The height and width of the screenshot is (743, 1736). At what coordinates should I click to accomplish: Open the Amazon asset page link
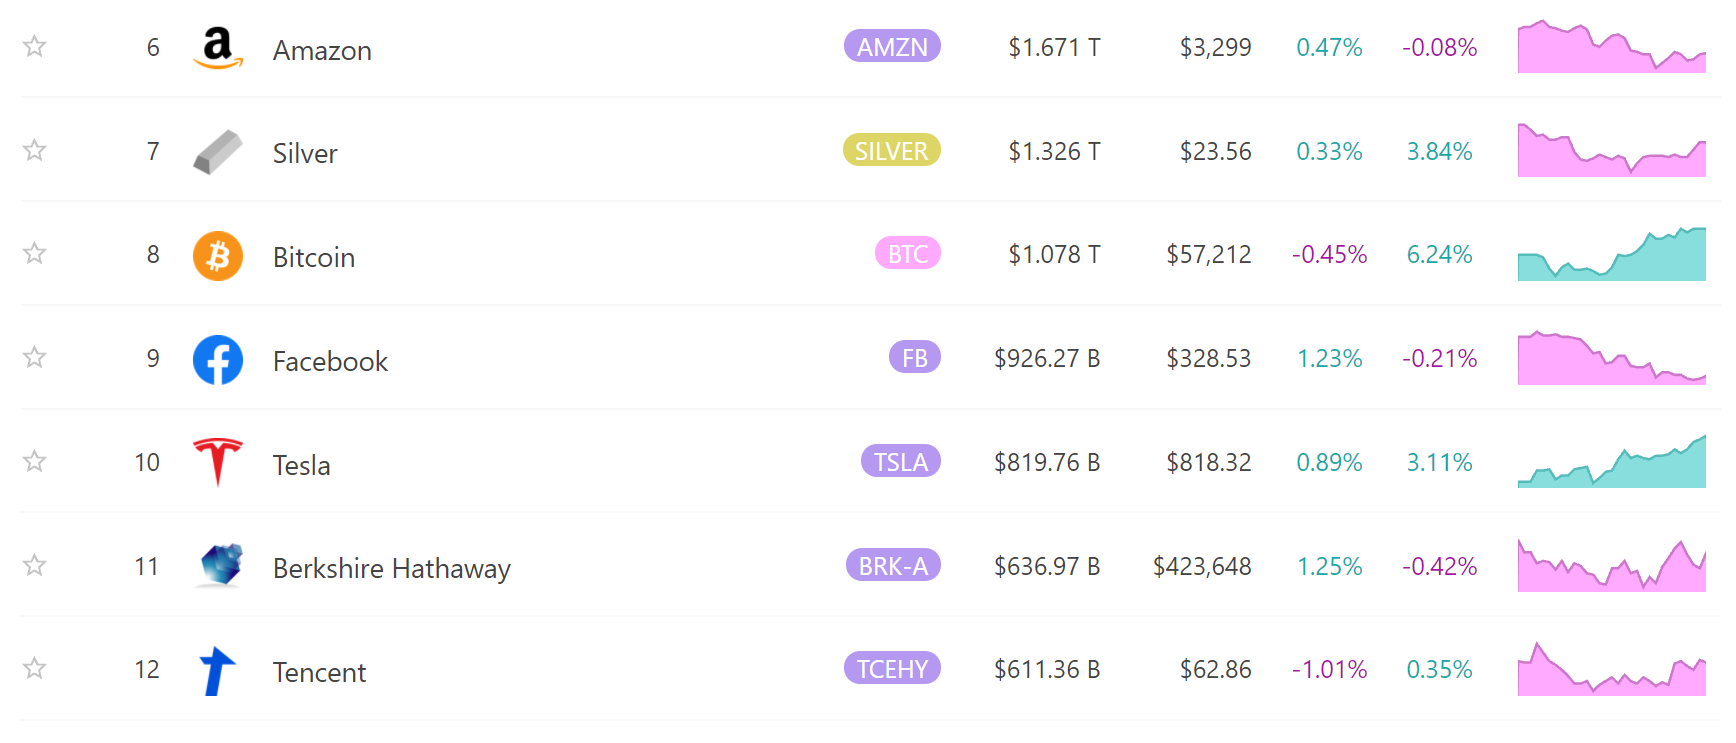[322, 50]
